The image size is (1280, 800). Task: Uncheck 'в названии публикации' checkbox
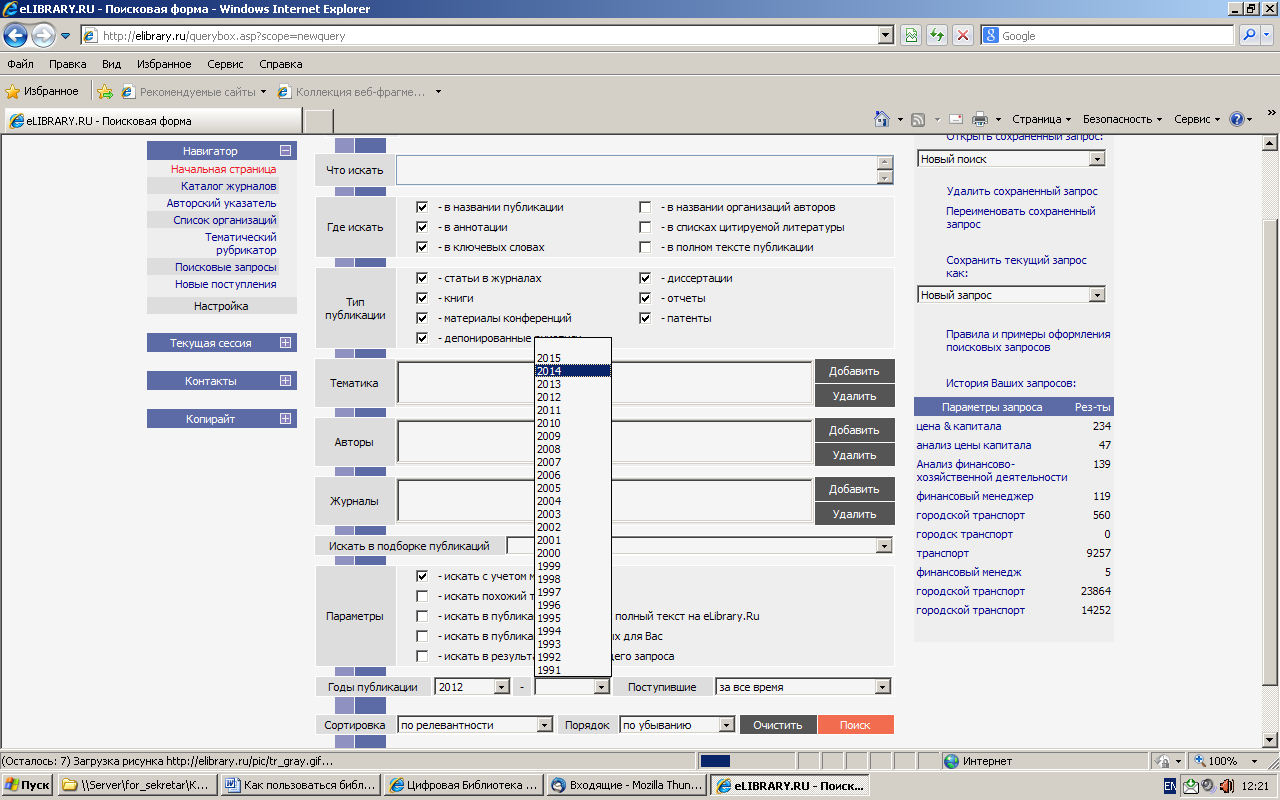point(422,207)
